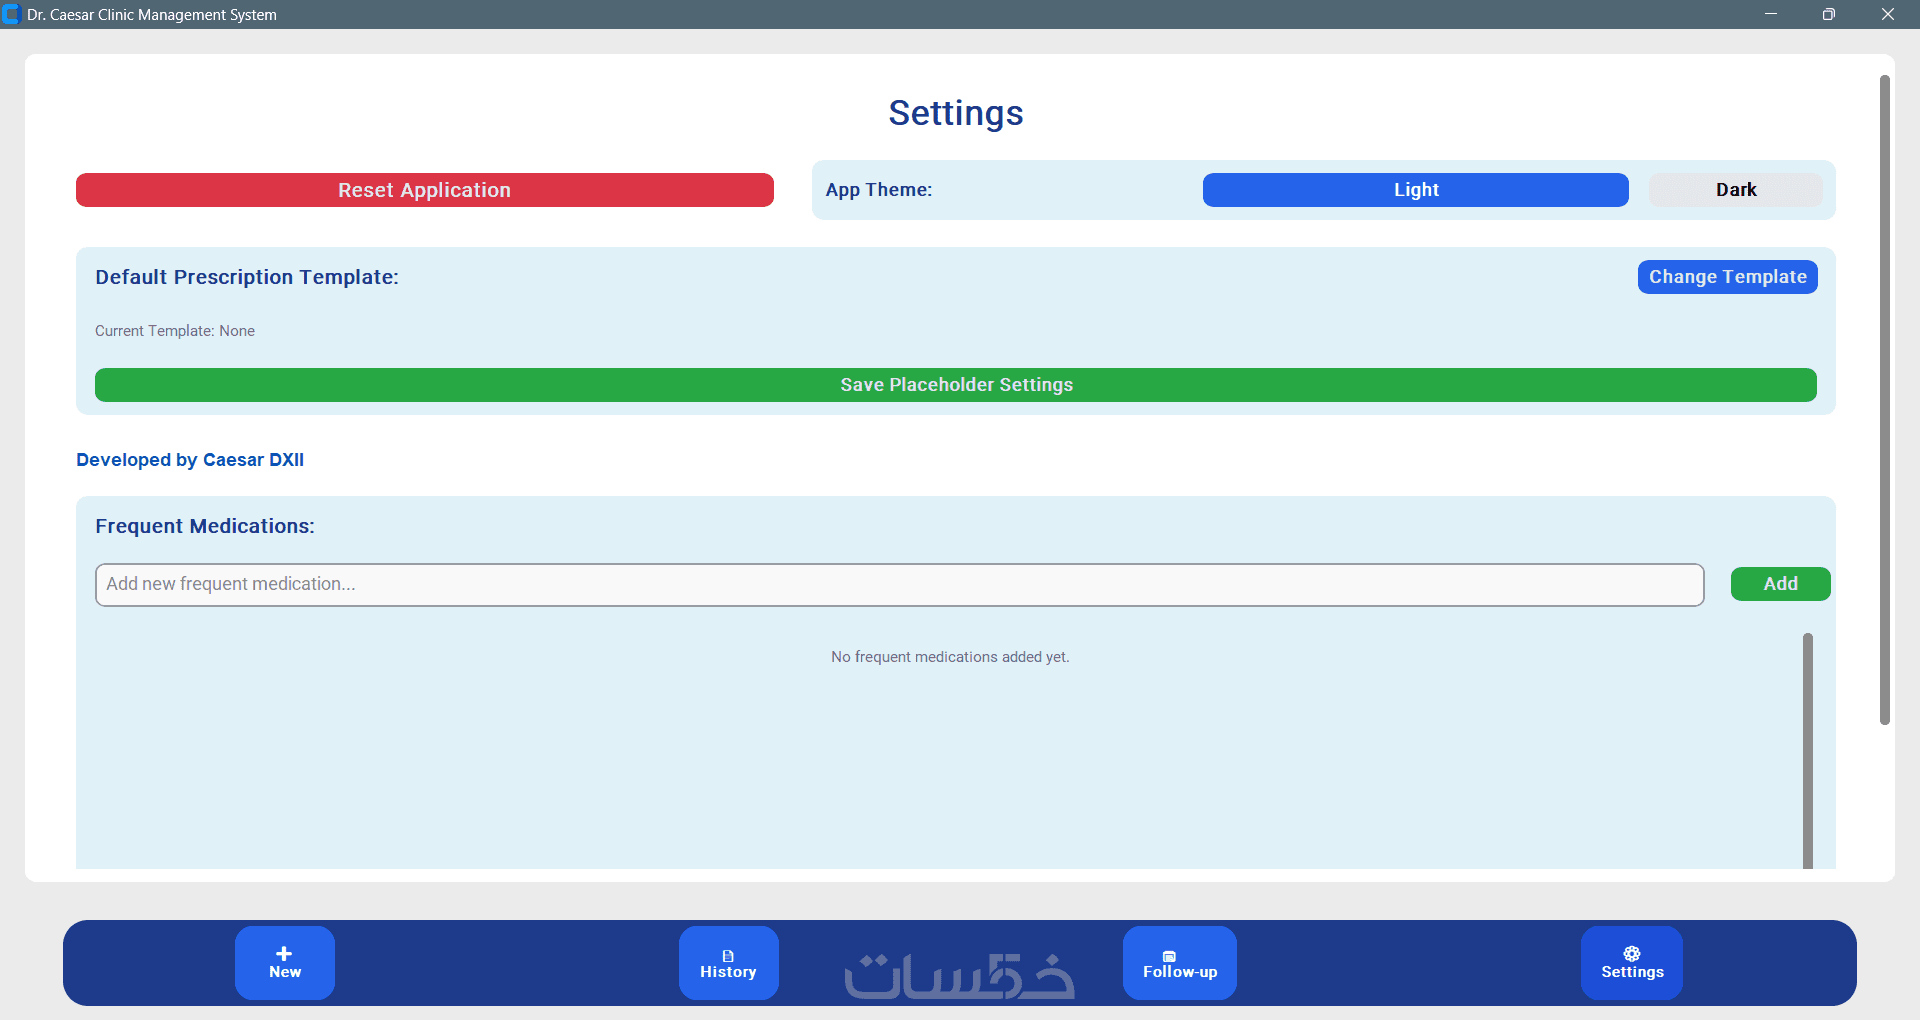Click the 'Settings' page title
This screenshot has height=1020, width=1920.
[956, 113]
